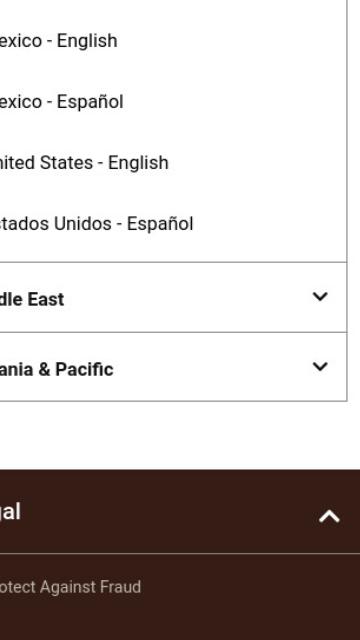Click the Oceania & Pacific heading text

(x=56, y=369)
